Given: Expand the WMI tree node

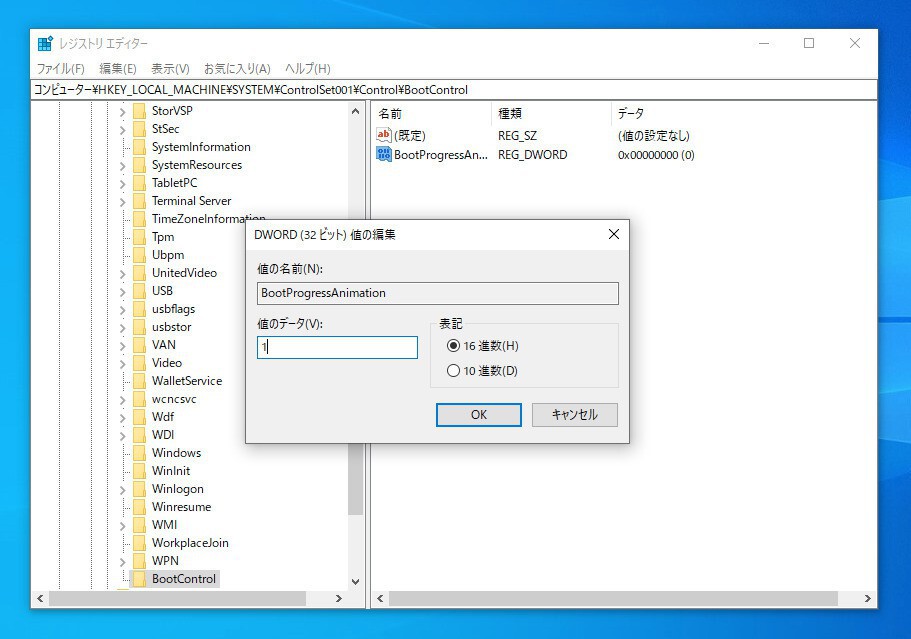Looking at the screenshot, I should tap(122, 526).
